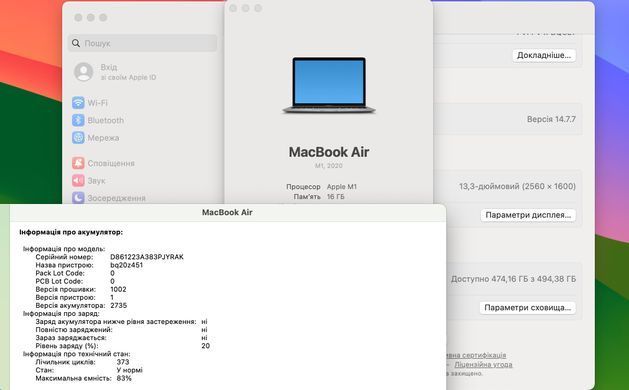Click PCB Lot Code row label

tap(59, 281)
